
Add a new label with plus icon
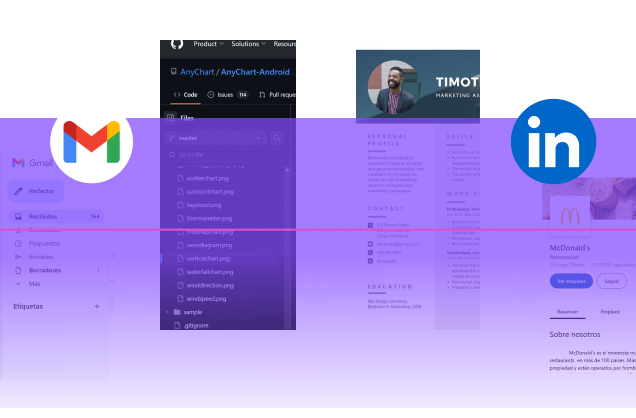pyautogui.click(x=97, y=306)
